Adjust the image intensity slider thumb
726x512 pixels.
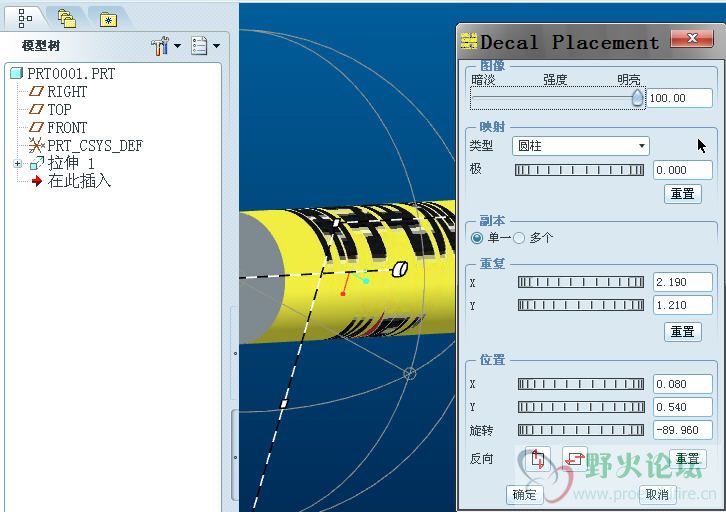click(638, 98)
